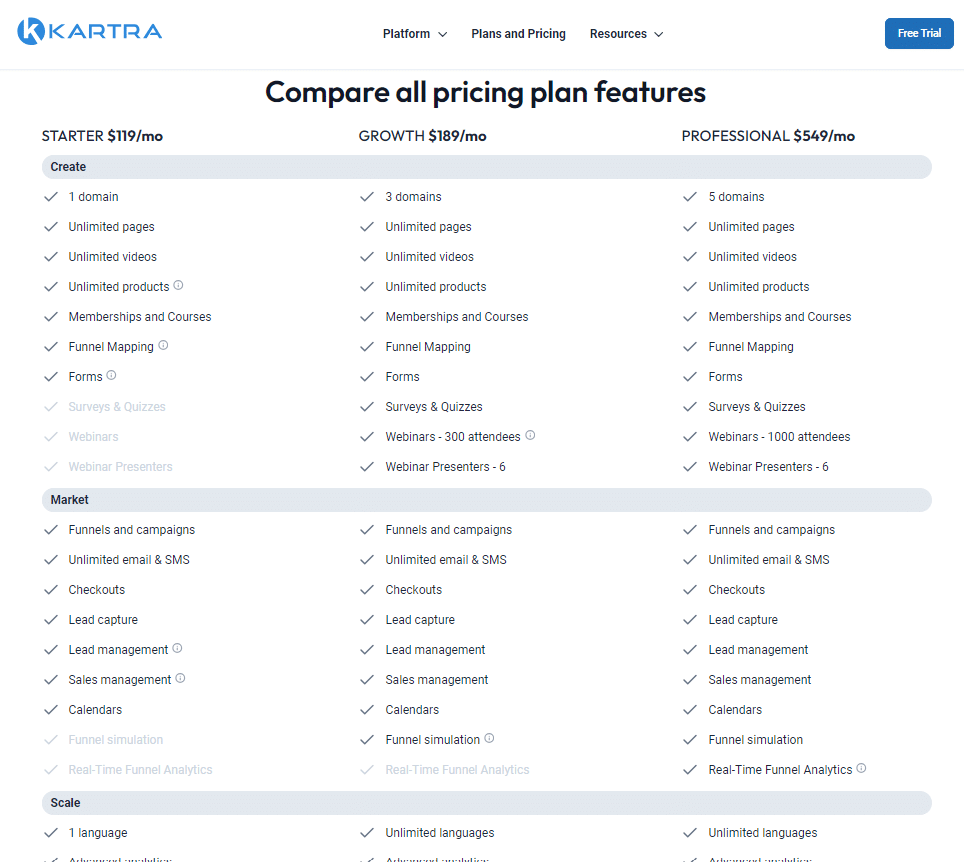Screen dimensions: 964x862
Task: Click 'Calendars' in Growth column
Action: [x=412, y=710]
